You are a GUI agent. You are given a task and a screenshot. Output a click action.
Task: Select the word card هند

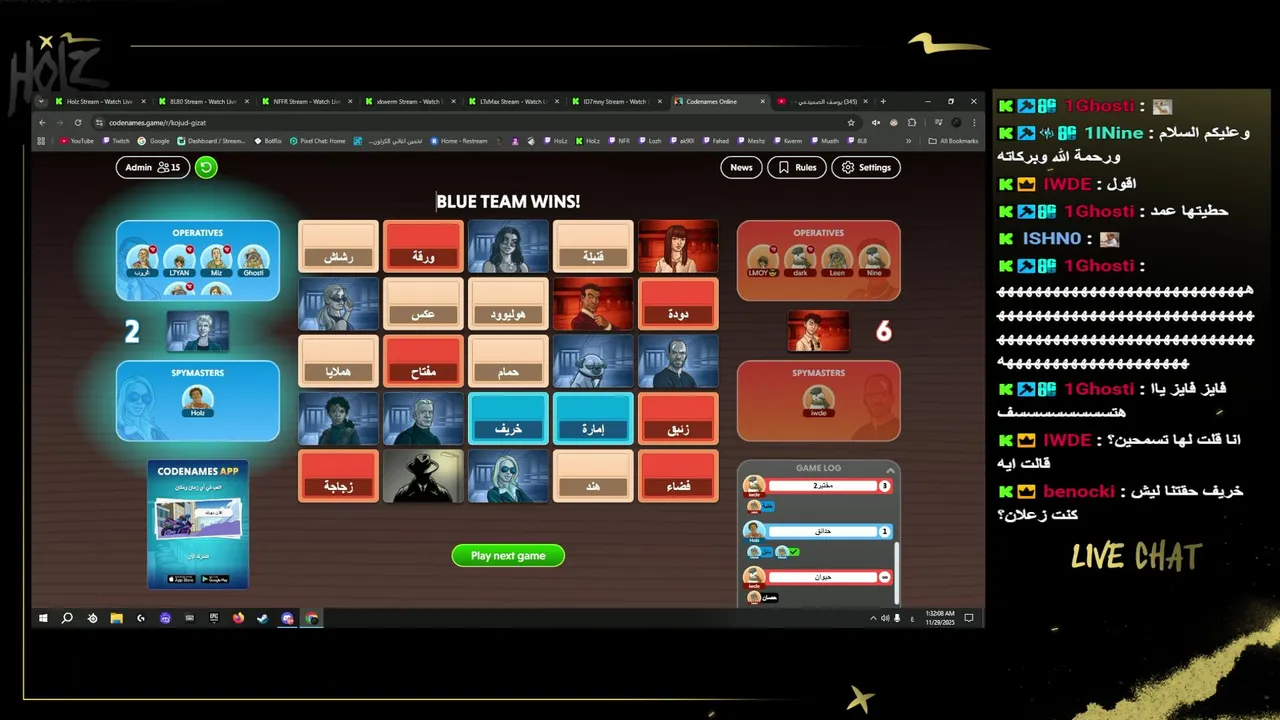593,476
